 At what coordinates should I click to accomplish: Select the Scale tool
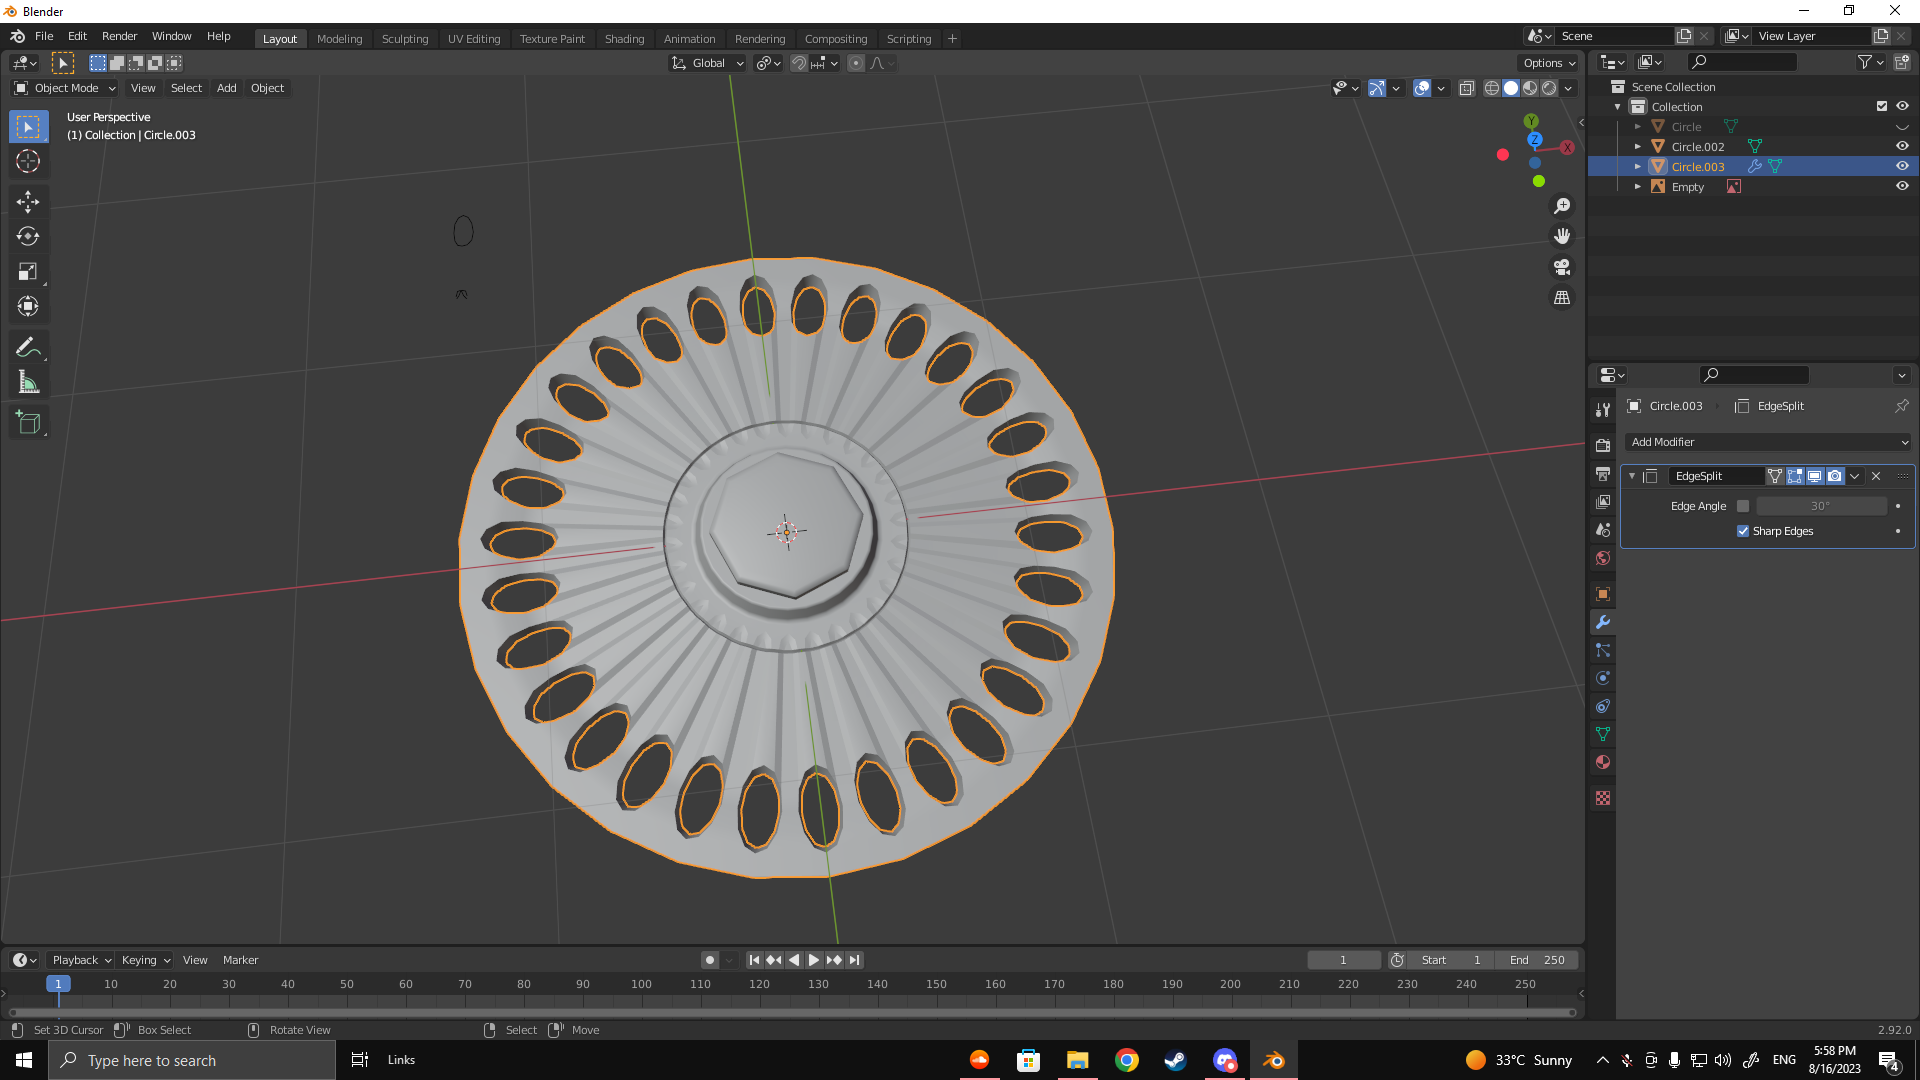coord(28,272)
